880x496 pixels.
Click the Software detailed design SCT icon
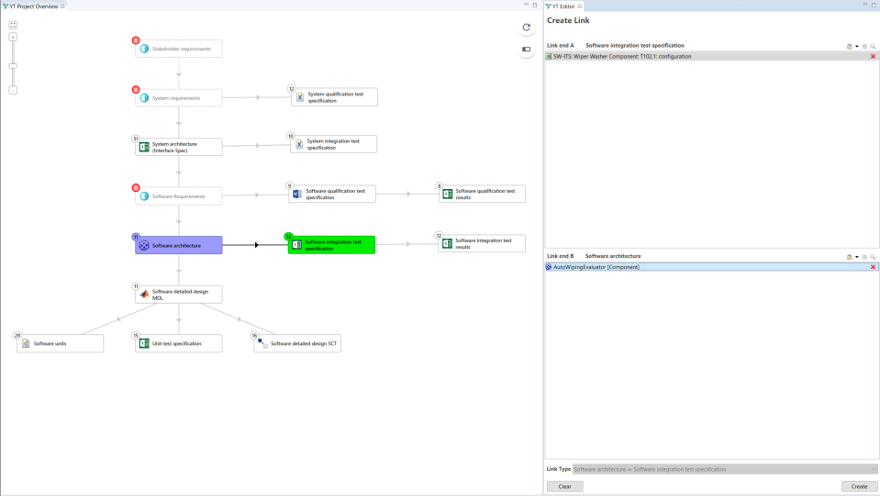tap(263, 343)
